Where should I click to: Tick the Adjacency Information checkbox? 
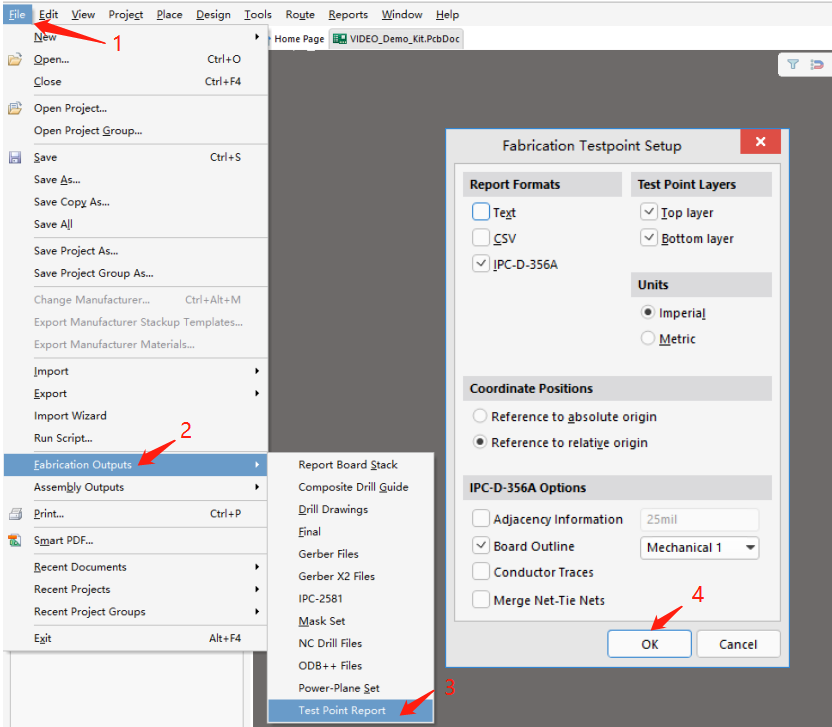[x=481, y=519]
